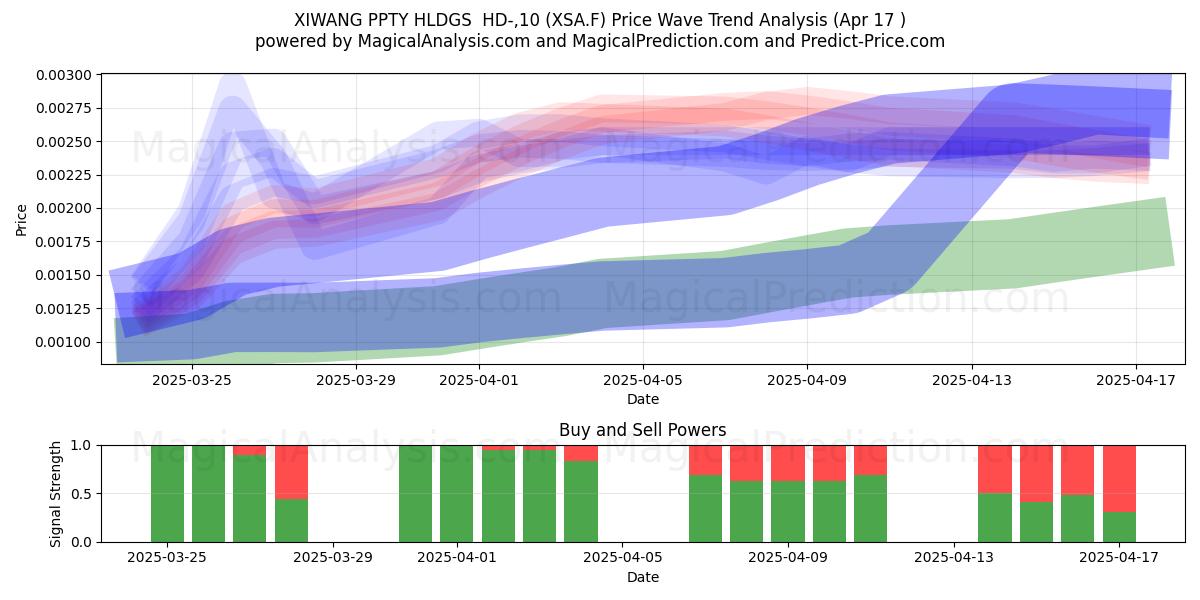Click price axis tick 0.00275

pyautogui.click(x=65, y=108)
